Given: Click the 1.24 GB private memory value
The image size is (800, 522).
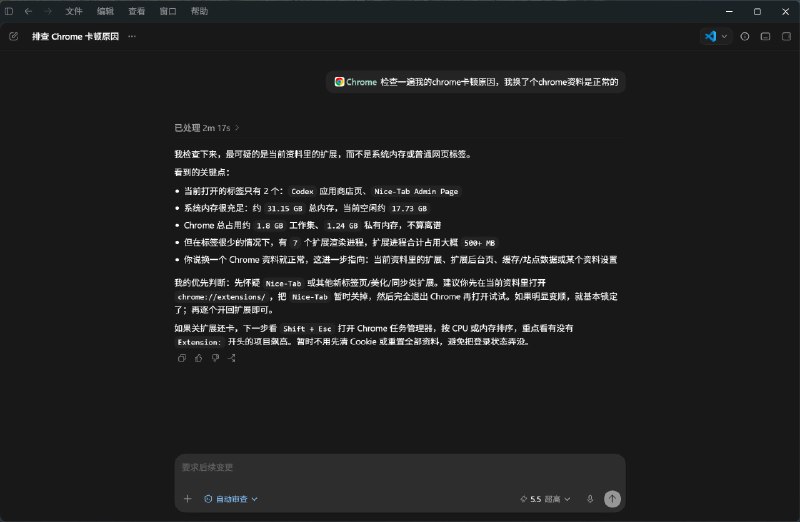Looking at the screenshot, I should 342,226.
